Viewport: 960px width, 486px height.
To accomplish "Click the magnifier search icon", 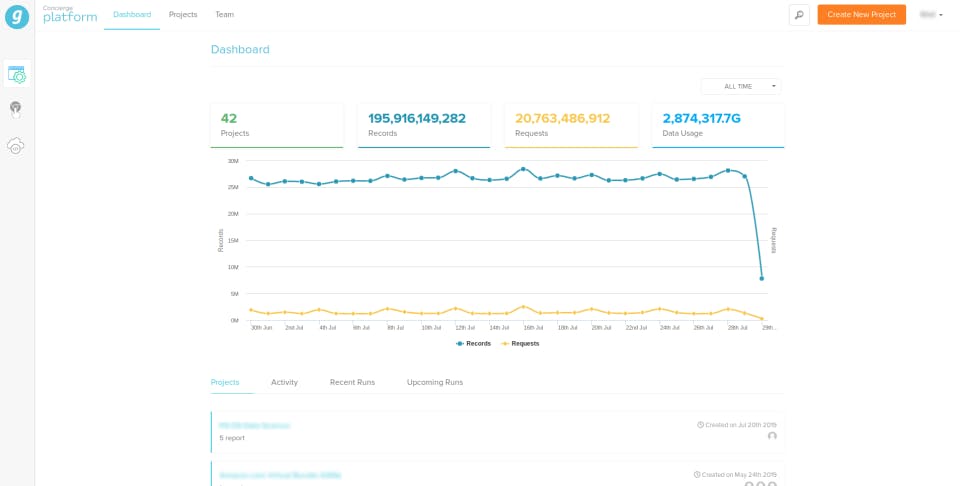I will [x=799, y=15].
